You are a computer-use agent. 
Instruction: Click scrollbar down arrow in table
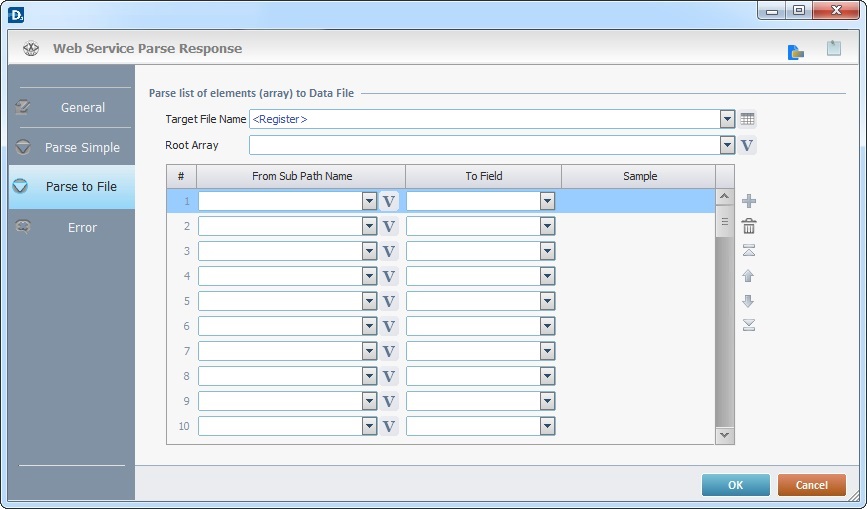[724, 435]
